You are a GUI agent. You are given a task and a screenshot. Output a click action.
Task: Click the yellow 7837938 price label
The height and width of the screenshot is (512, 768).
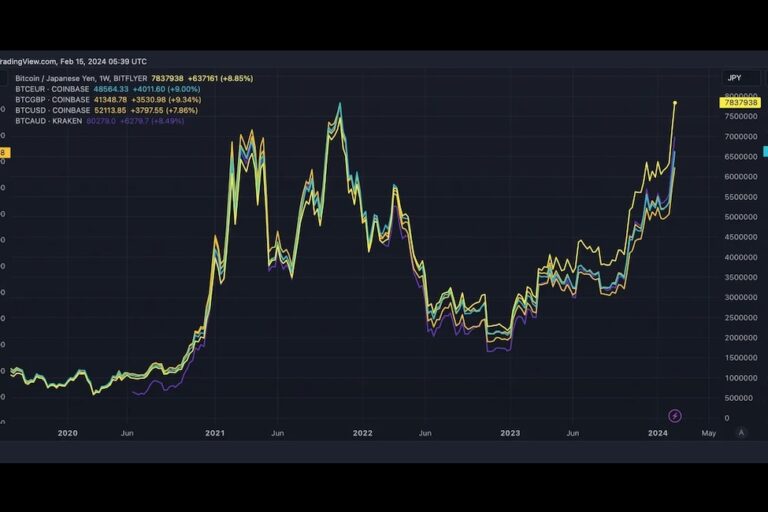pos(740,103)
